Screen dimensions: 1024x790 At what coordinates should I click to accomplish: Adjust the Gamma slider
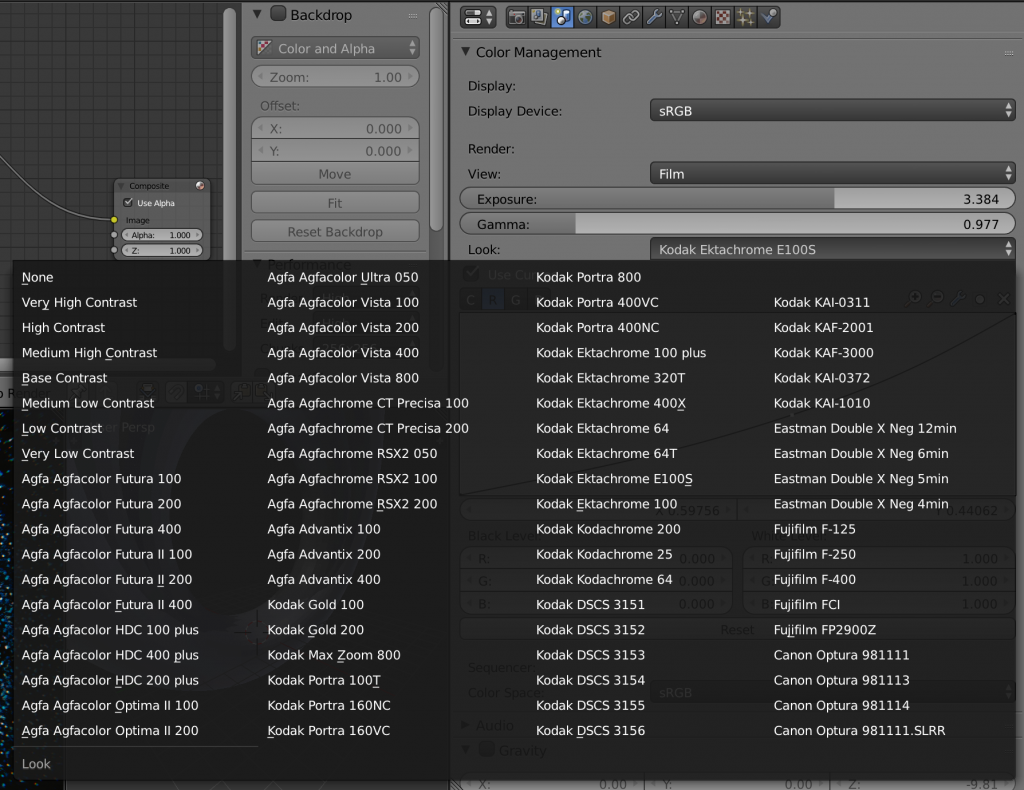coord(737,224)
